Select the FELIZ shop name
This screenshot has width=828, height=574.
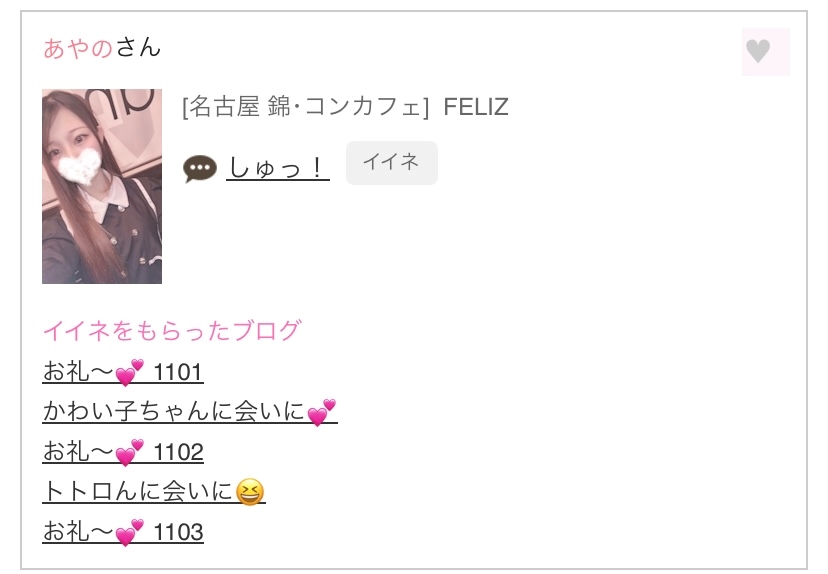coord(476,107)
